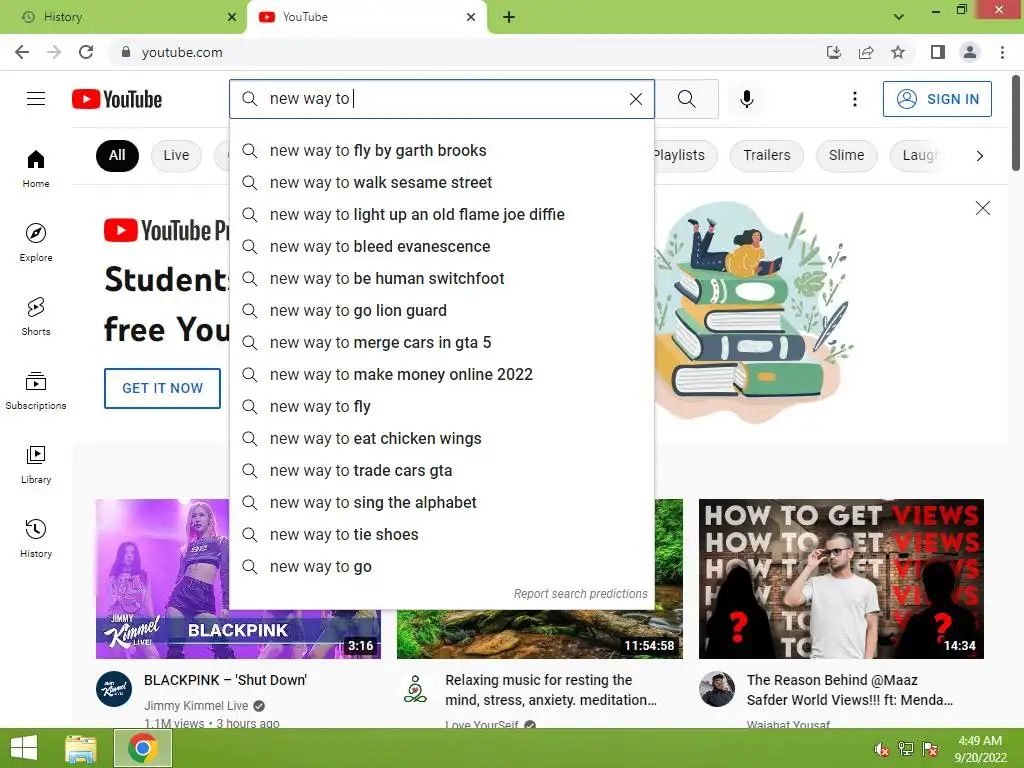The width and height of the screenshot is (1024, 768).
Task: Choose suggestion 'new way to walk sesame street'
Action: (x=441, y=182)
